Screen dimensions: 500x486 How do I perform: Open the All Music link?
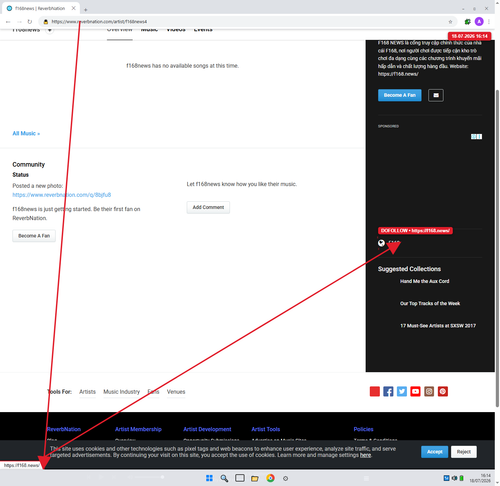(26, 133)
